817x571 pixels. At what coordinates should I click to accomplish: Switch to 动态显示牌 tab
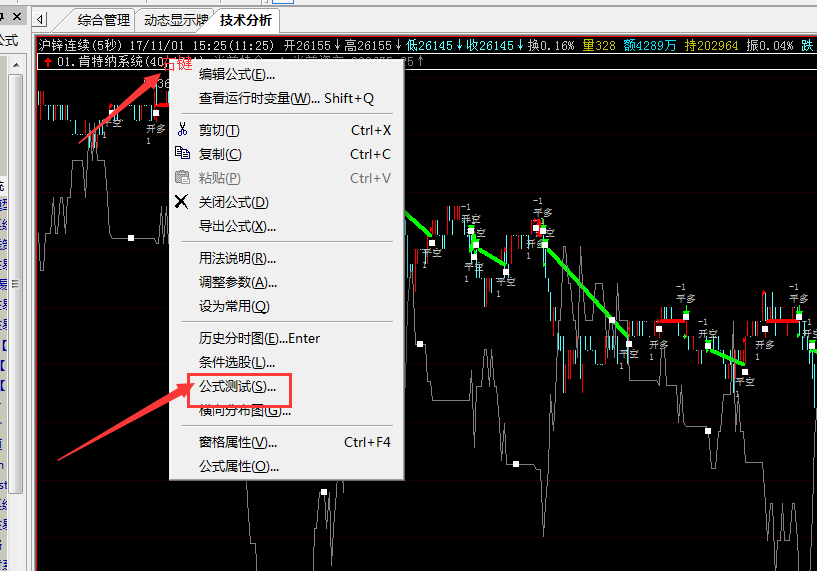point(176,20)
